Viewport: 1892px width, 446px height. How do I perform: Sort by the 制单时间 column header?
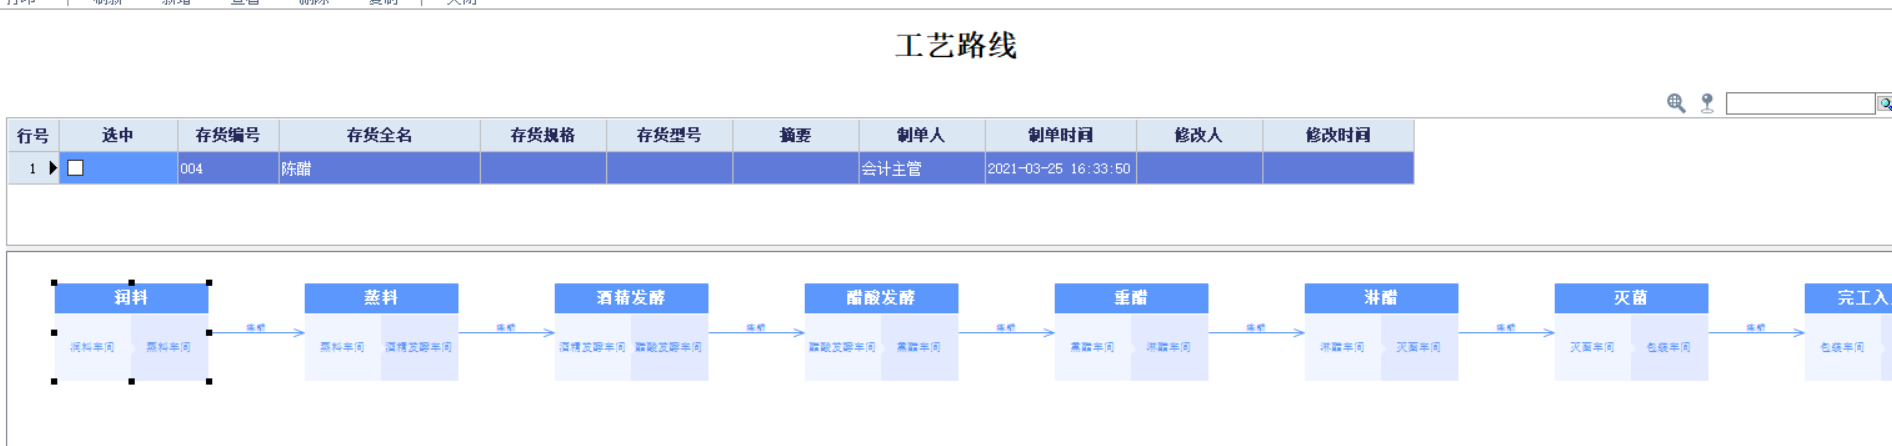1060,135
